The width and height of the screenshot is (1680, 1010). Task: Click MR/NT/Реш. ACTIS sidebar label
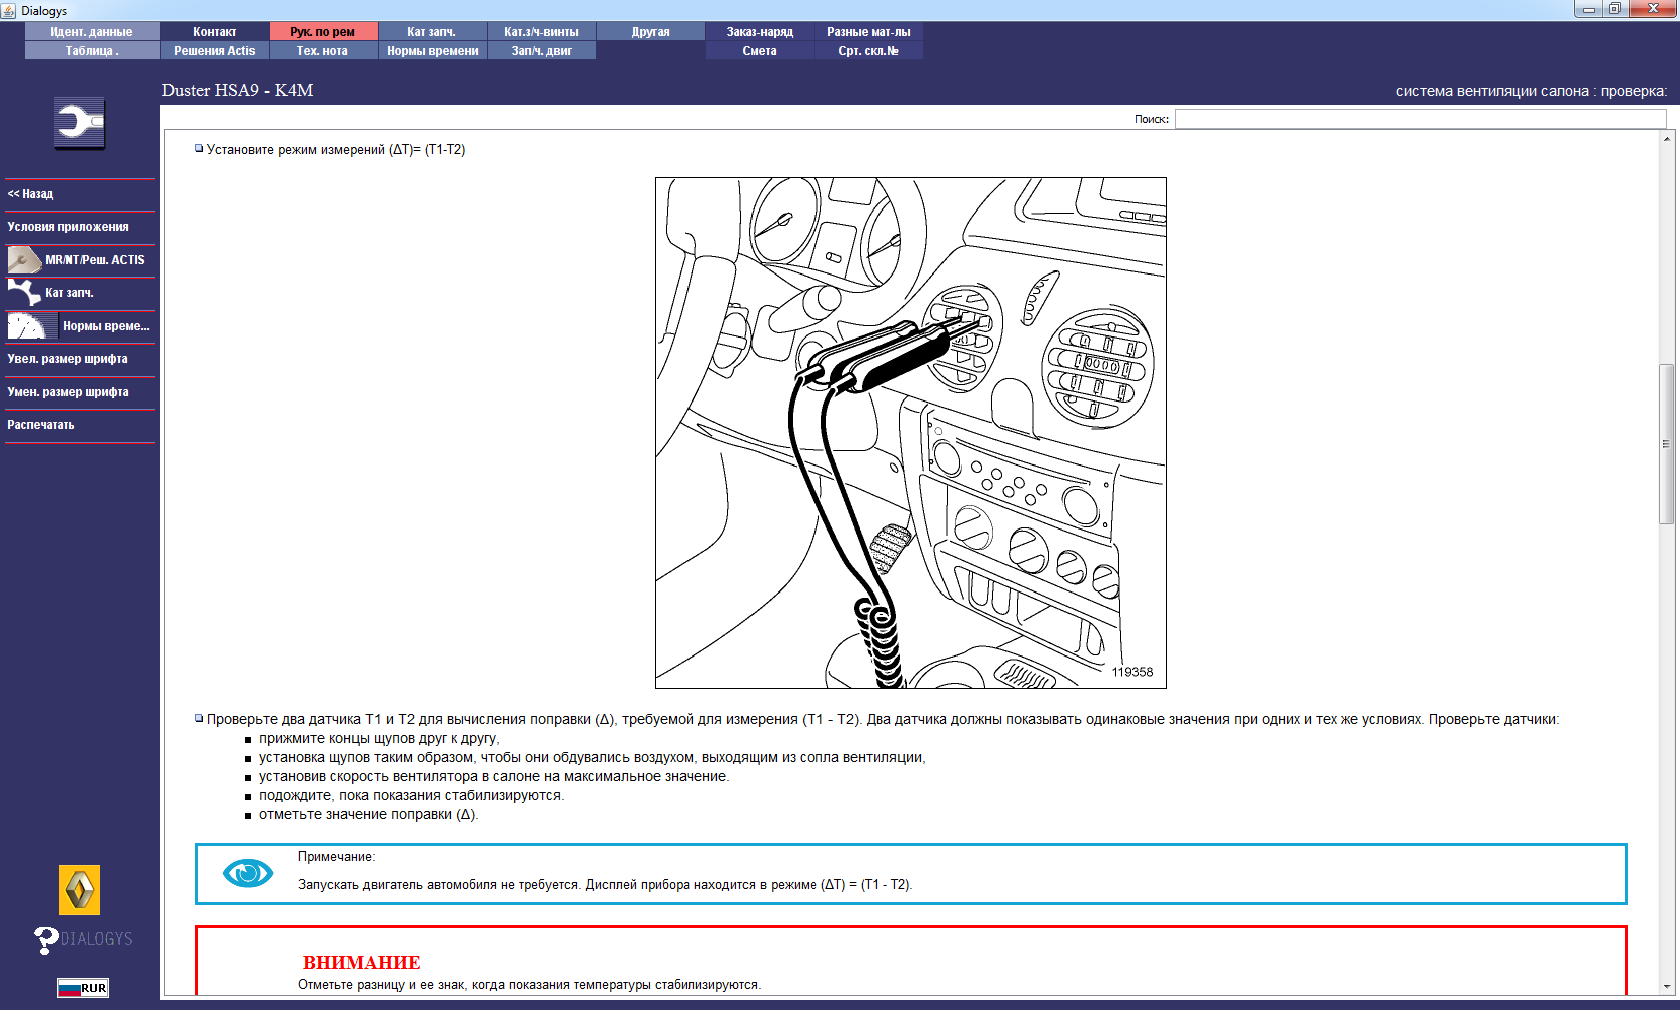(95, 260)
